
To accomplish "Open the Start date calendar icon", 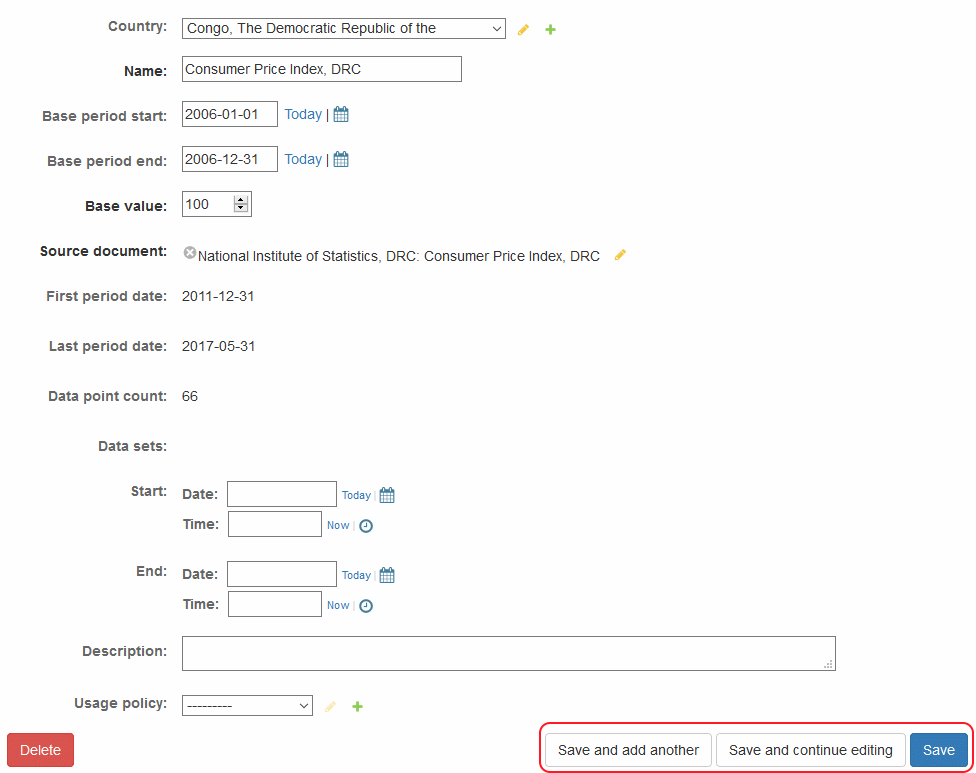I will [x=387, y=495].
